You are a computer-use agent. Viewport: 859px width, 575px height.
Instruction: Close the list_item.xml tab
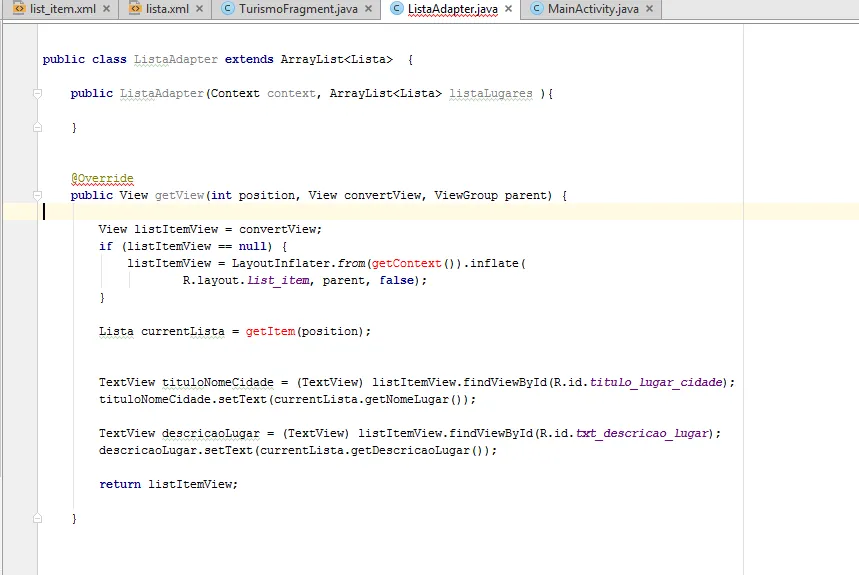pos(106,9)
